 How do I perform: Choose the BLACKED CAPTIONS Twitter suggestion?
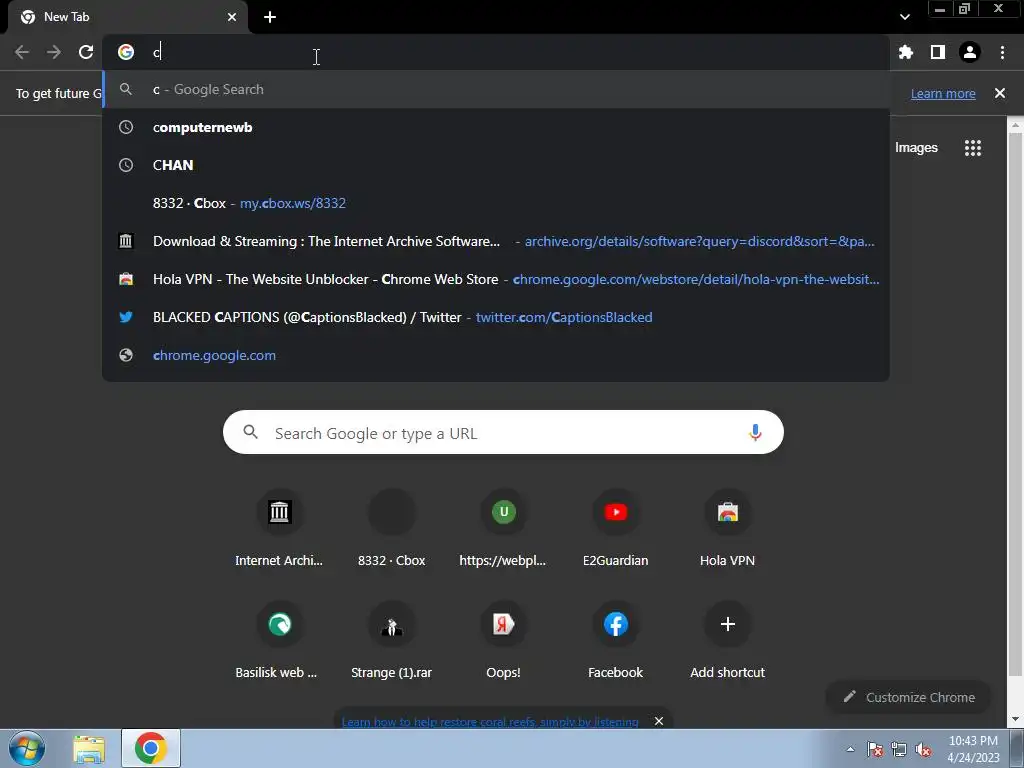click(496, 317)
